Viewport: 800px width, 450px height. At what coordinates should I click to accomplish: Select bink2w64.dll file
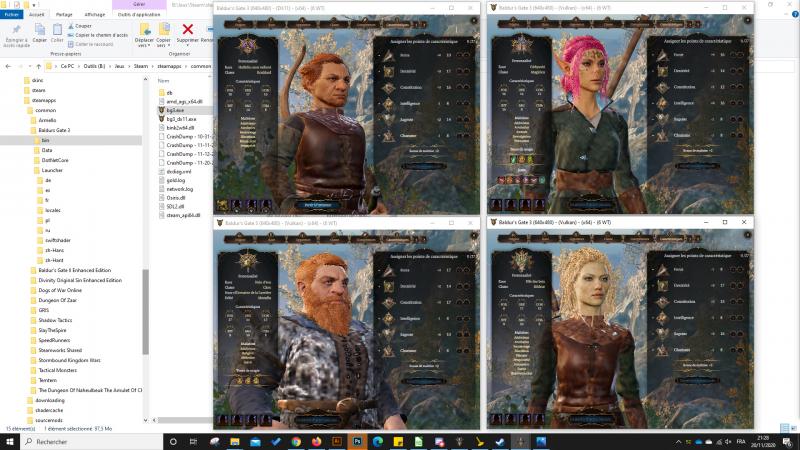[180, 128]
